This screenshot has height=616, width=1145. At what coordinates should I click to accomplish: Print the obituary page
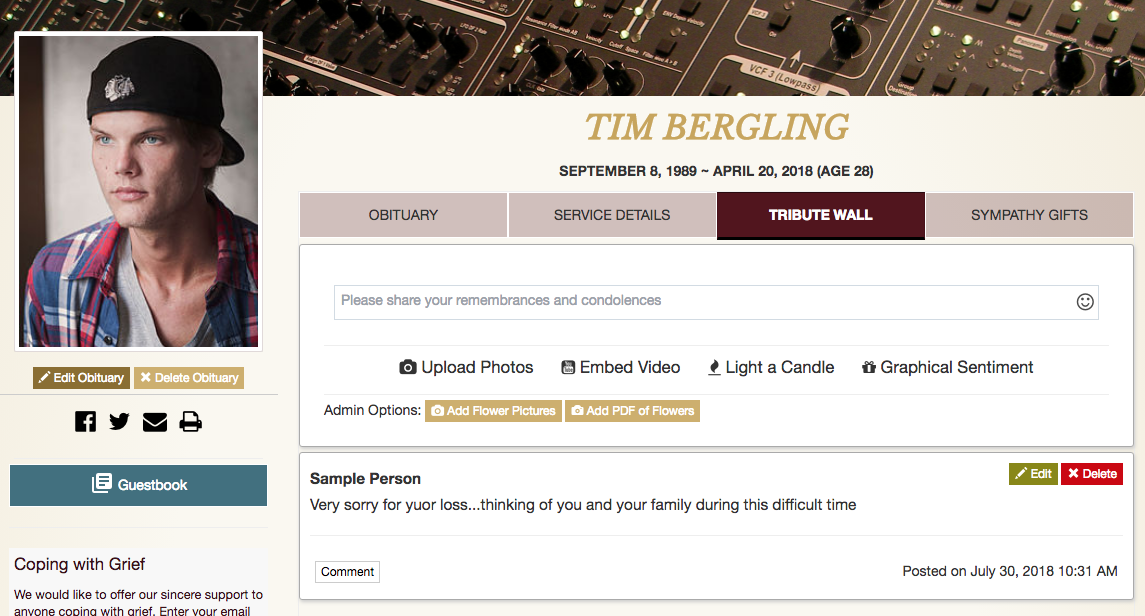point(190,422)
